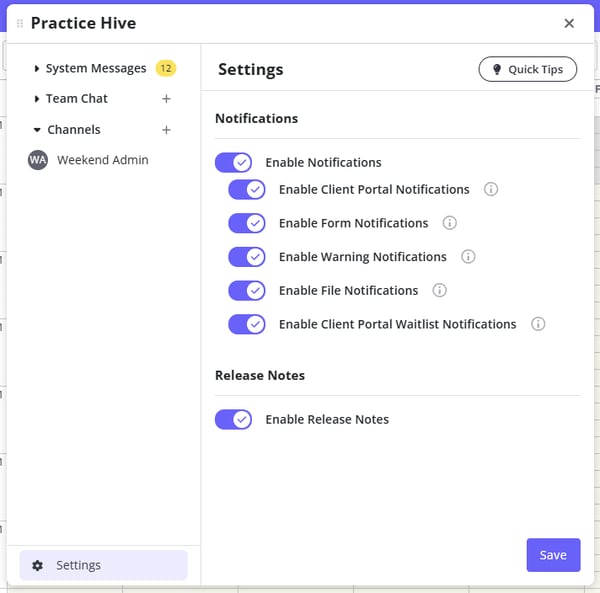Toggle Enable Release Notes off

point(233,419)
